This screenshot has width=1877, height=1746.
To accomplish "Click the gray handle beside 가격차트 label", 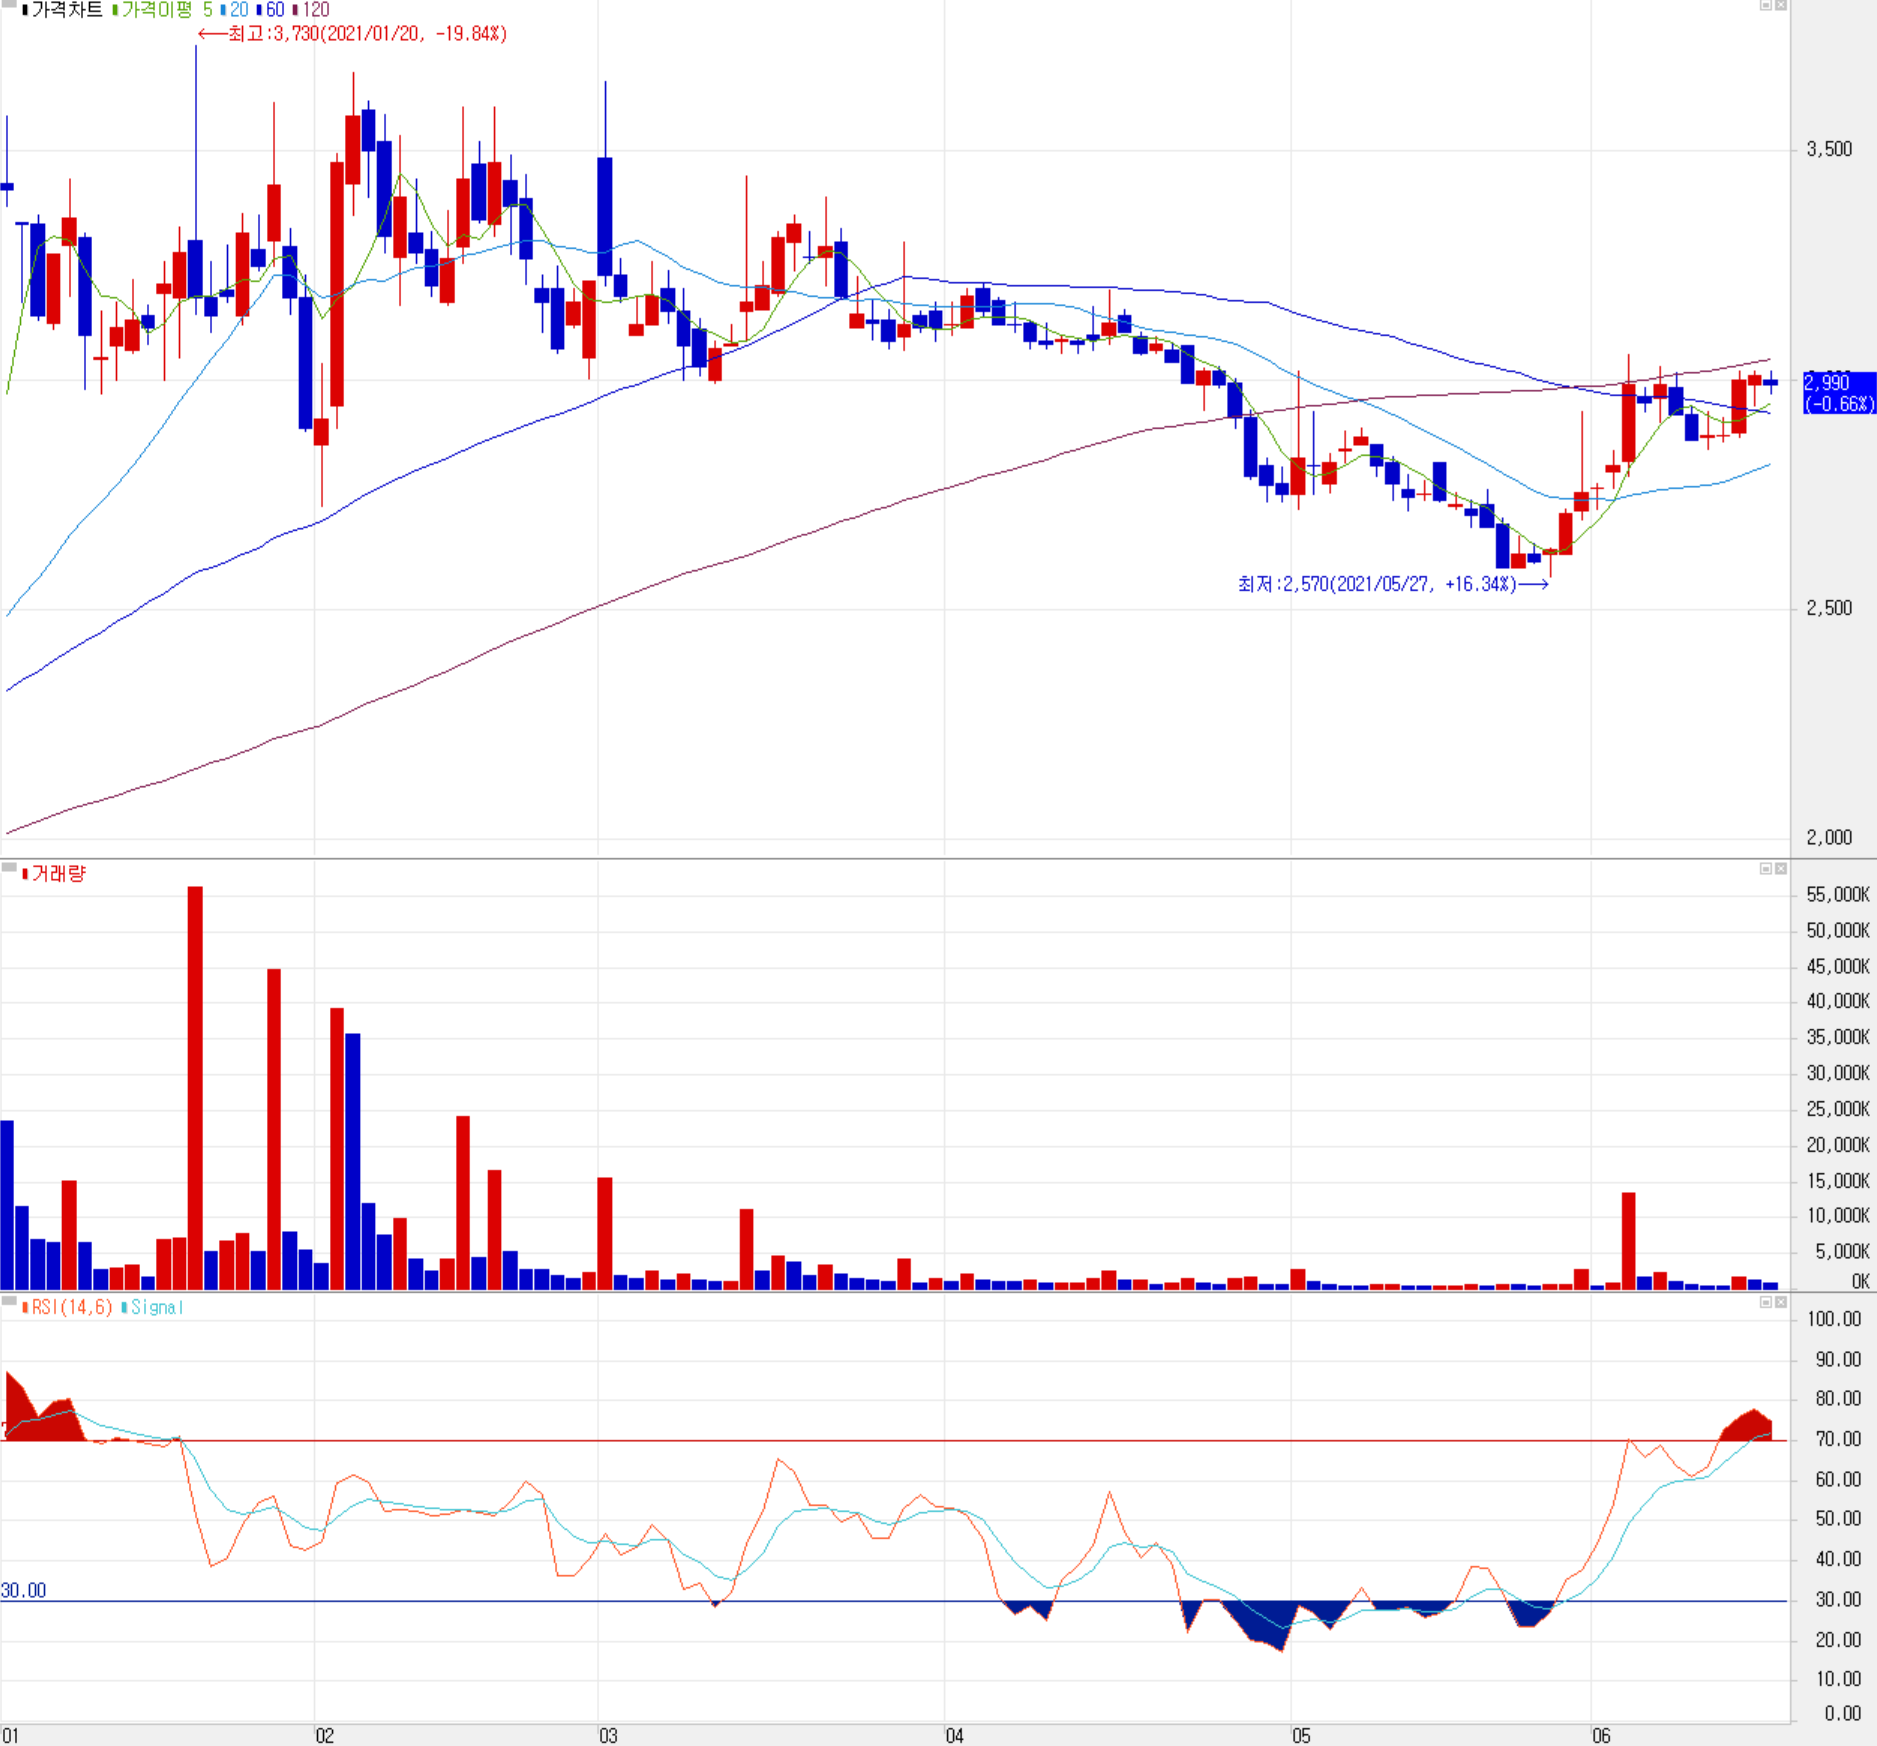I will coord(9,4).
